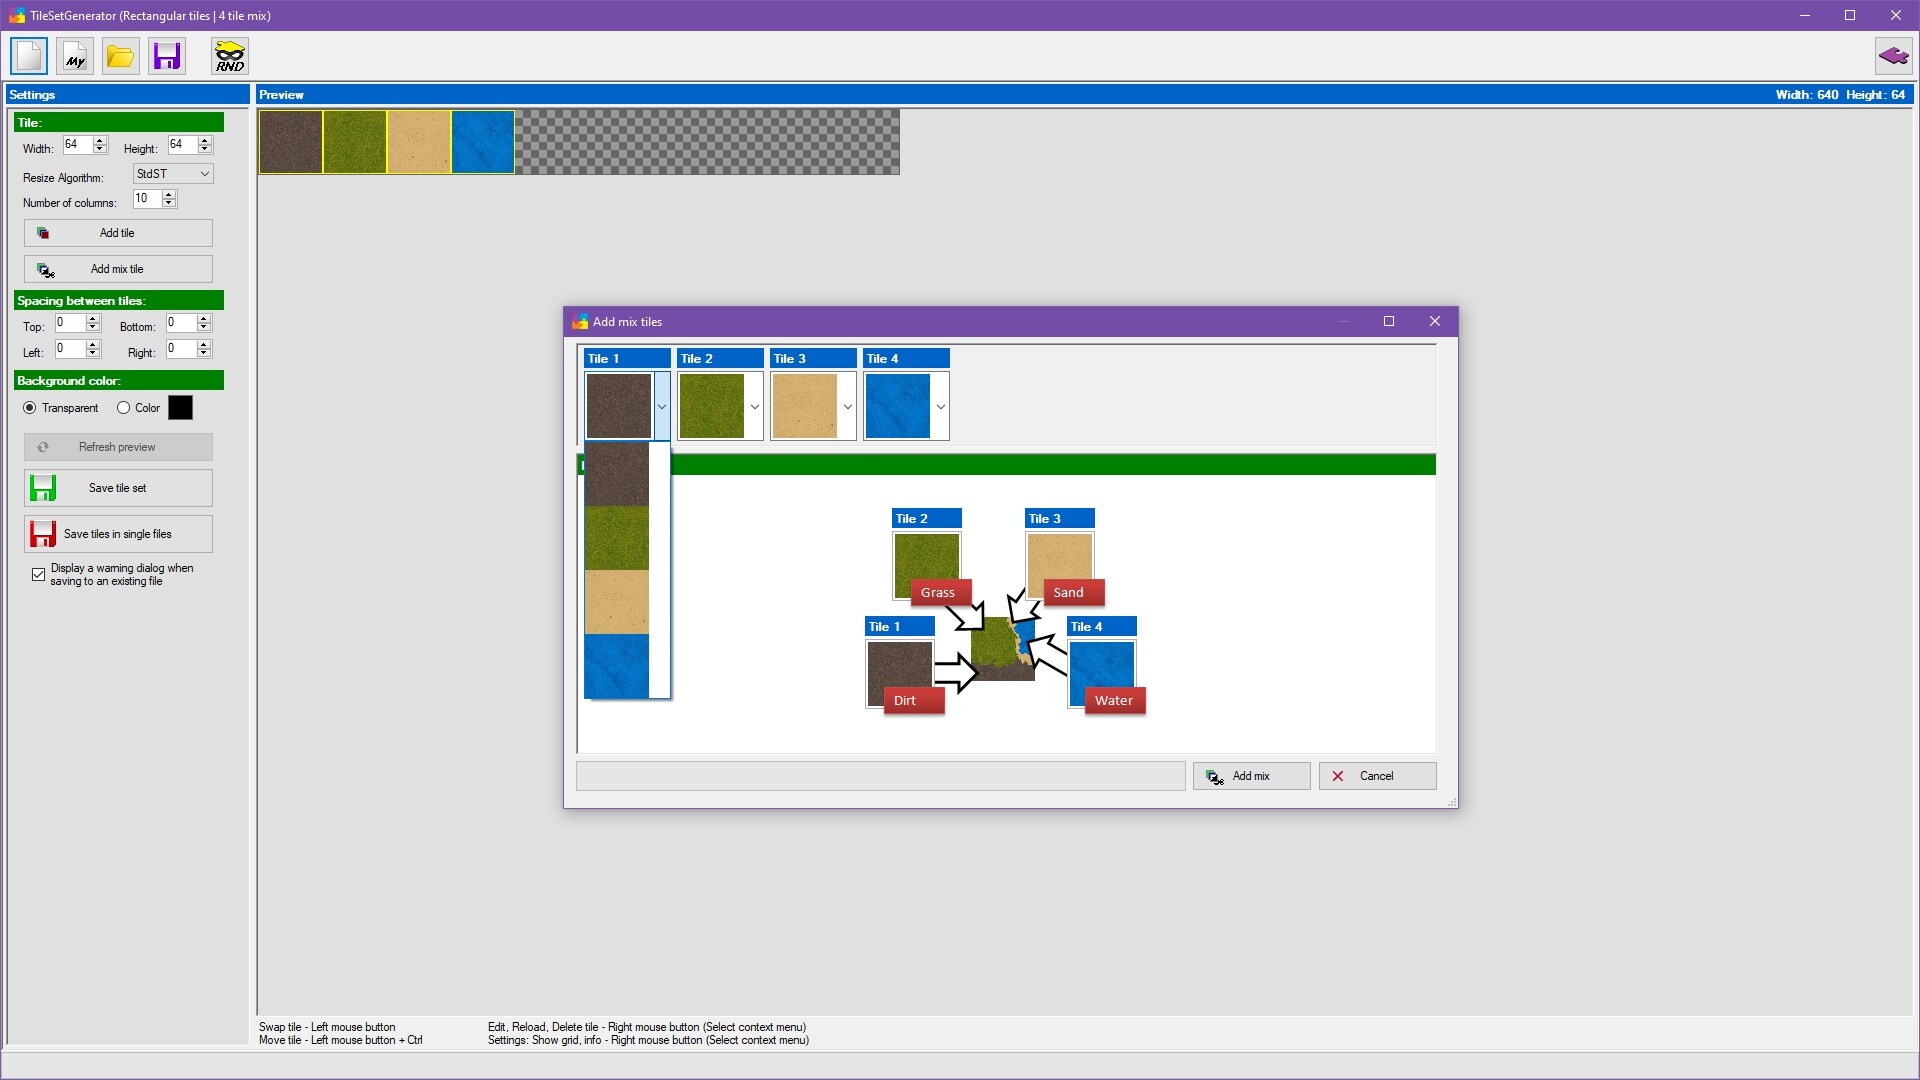
Task: Save tile set using the green disk icon
Action: (x=42, y=488)
